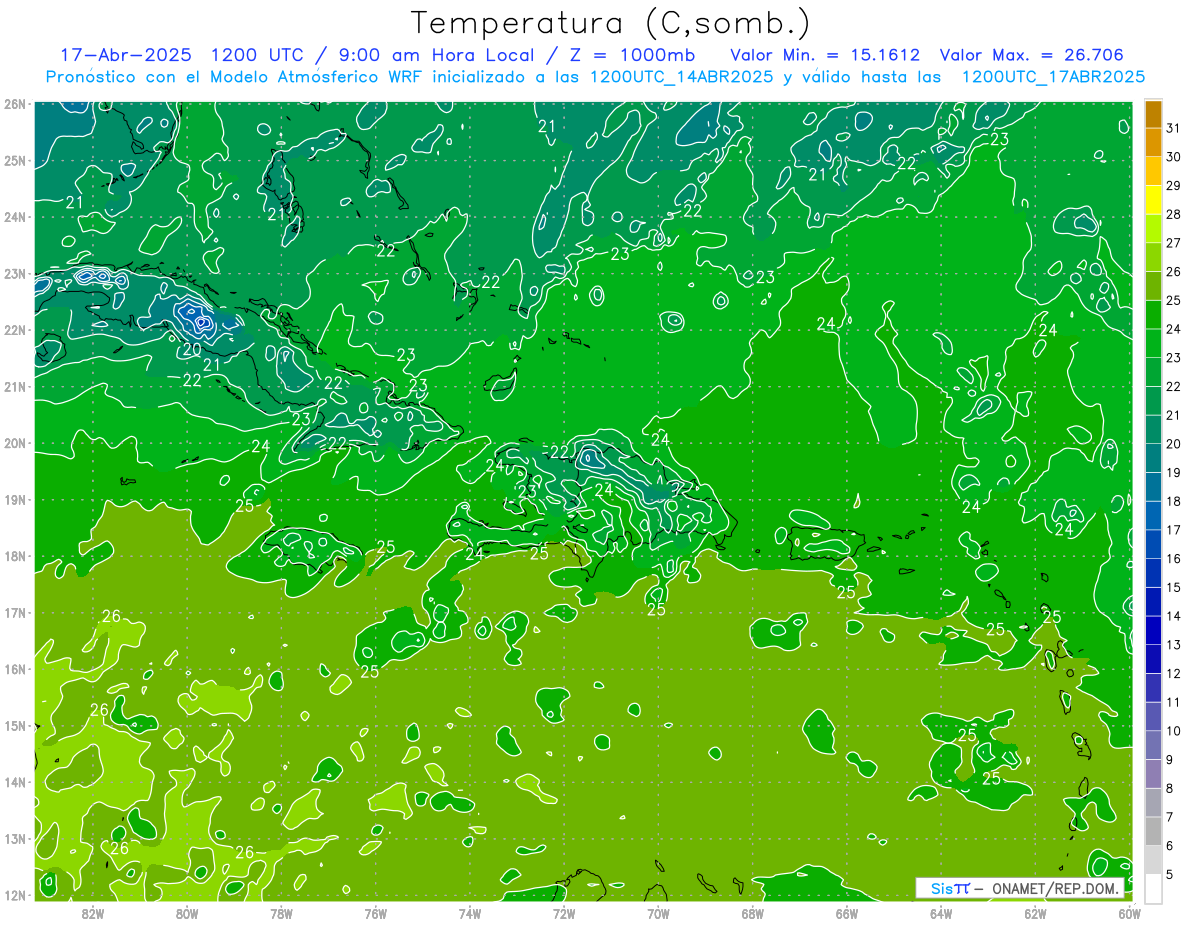Click gray color bar segment between 6 and 7

(1153, 831)
